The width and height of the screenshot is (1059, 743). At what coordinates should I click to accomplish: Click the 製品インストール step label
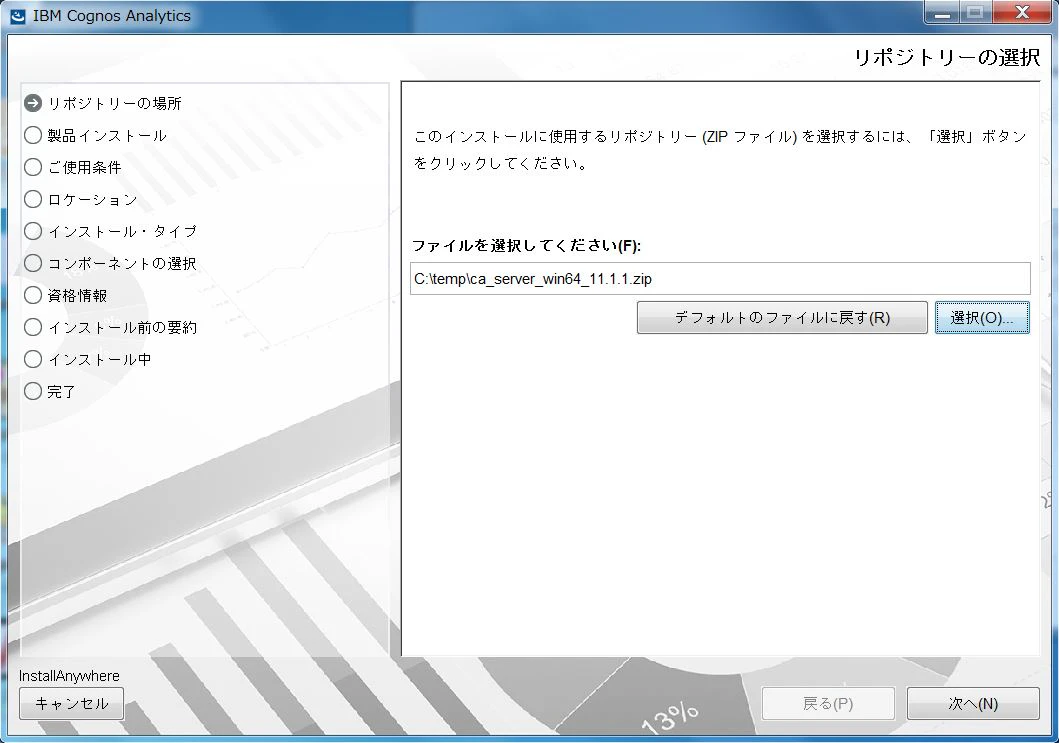[107, 135]
